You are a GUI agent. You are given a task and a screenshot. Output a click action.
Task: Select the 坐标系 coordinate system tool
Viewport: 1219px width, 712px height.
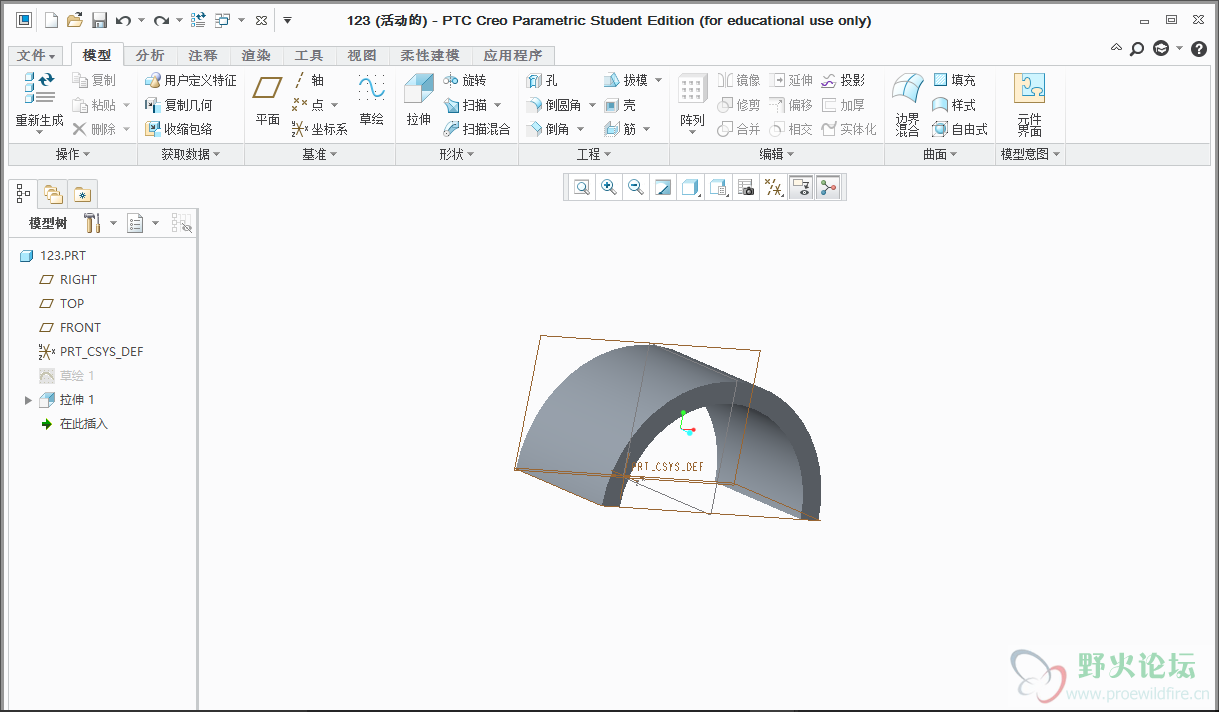click(x=319, y=129)
